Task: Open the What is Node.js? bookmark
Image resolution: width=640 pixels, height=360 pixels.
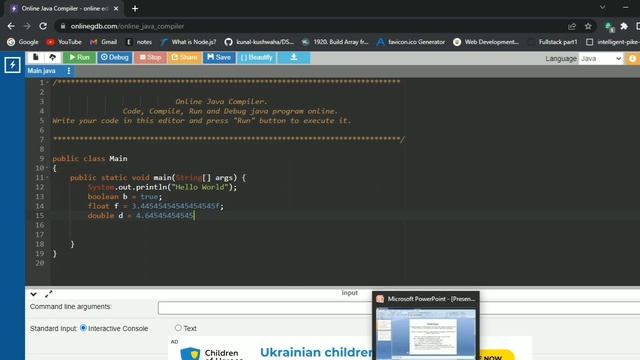Action: click(189, 42)
